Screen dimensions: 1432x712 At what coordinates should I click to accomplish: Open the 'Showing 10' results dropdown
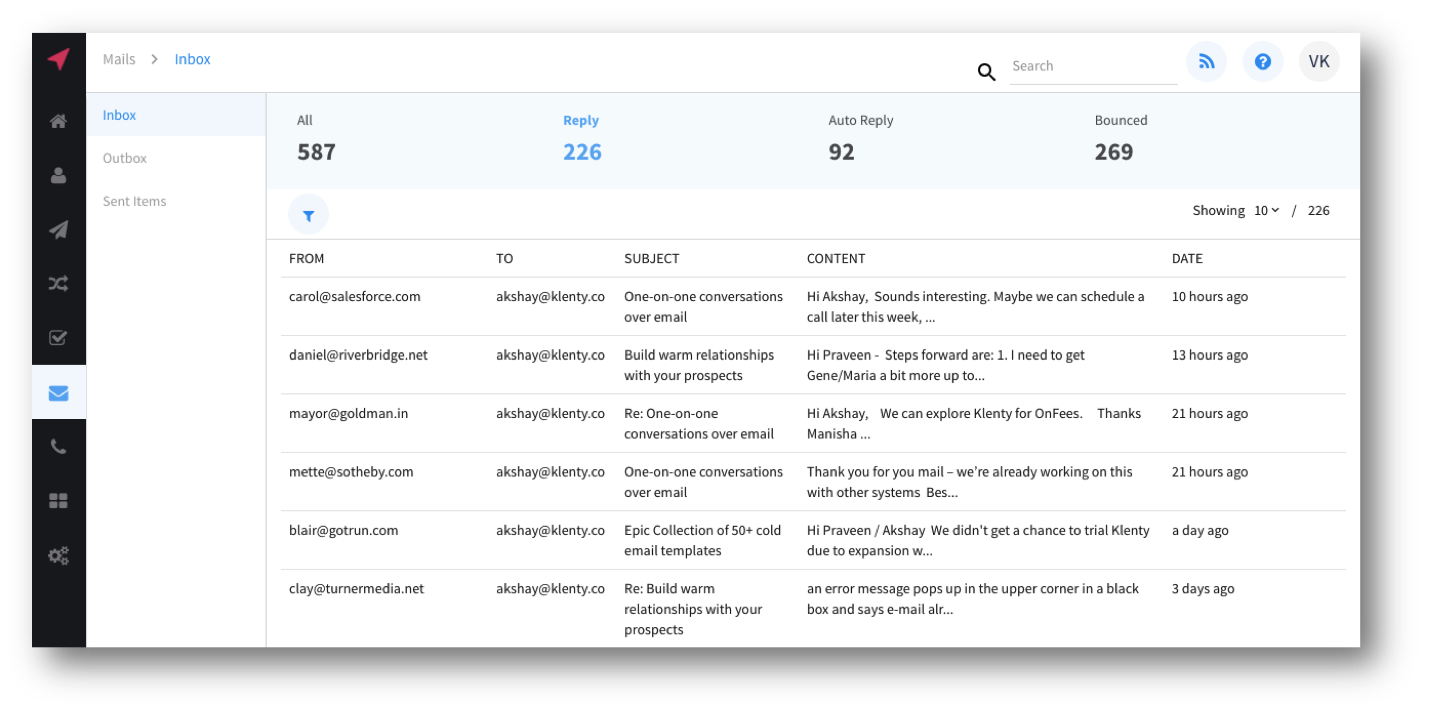click(x=1264, y=210)
